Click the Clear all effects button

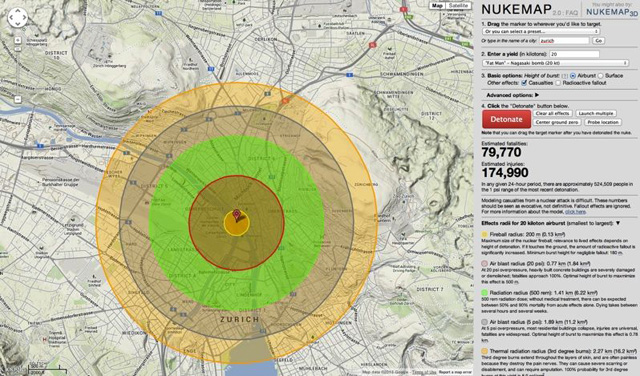(553, 113)
